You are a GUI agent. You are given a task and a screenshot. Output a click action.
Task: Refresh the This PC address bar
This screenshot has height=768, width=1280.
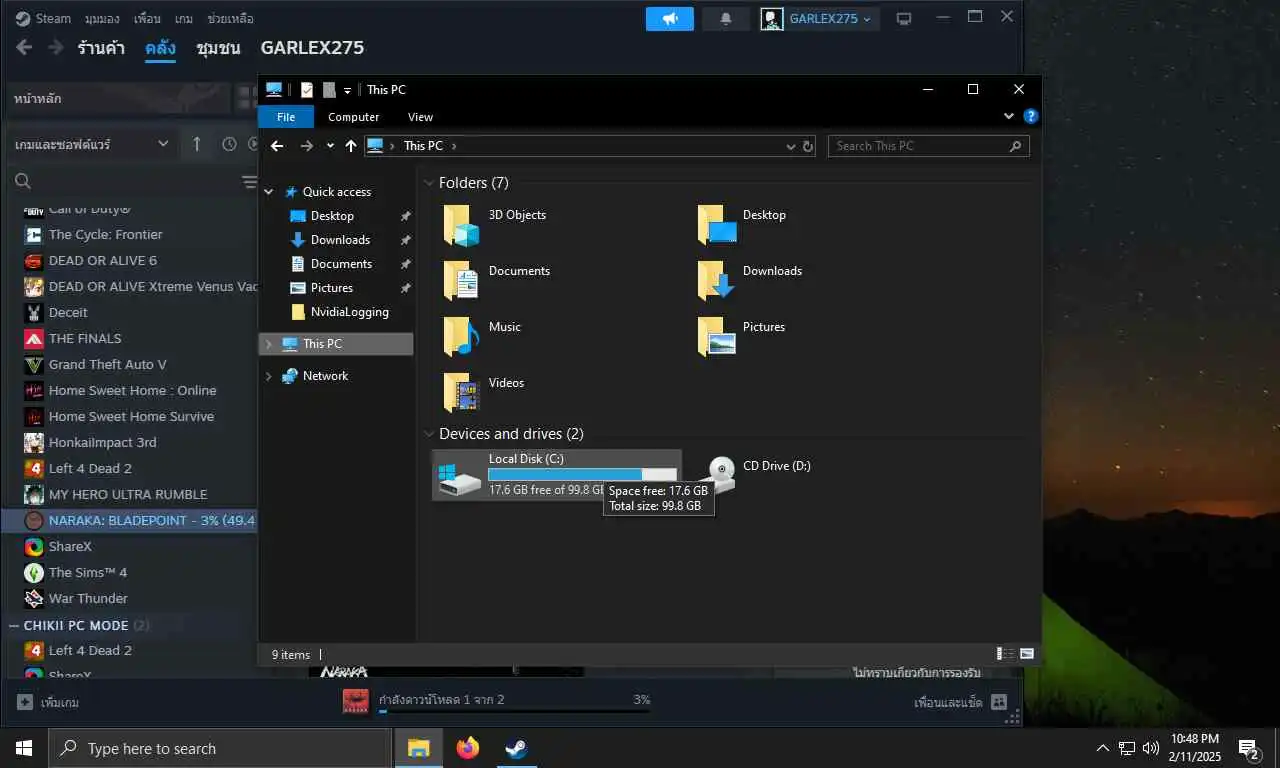pos(808,146)
